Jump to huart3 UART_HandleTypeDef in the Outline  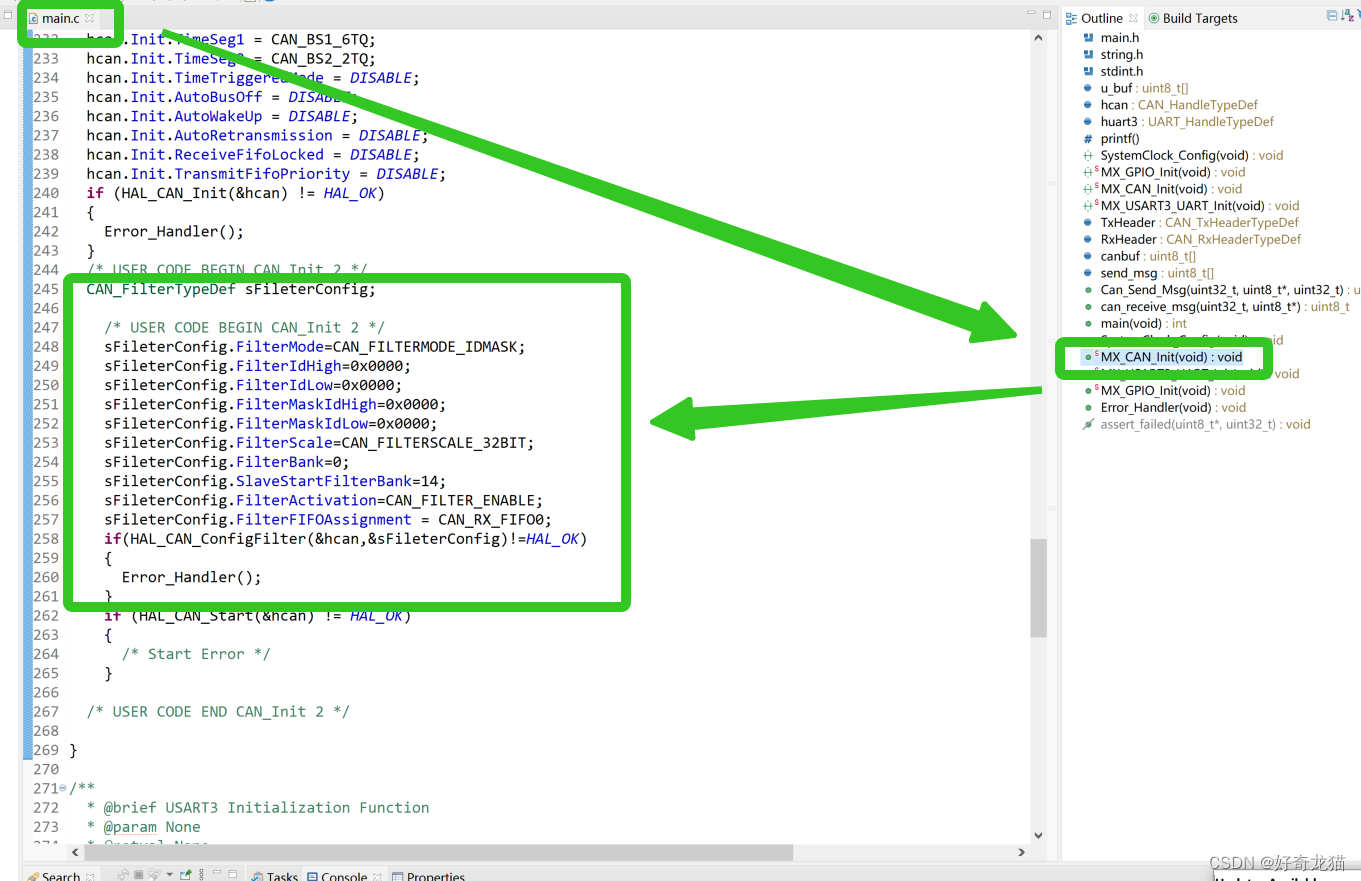(x=1179, y=122)
